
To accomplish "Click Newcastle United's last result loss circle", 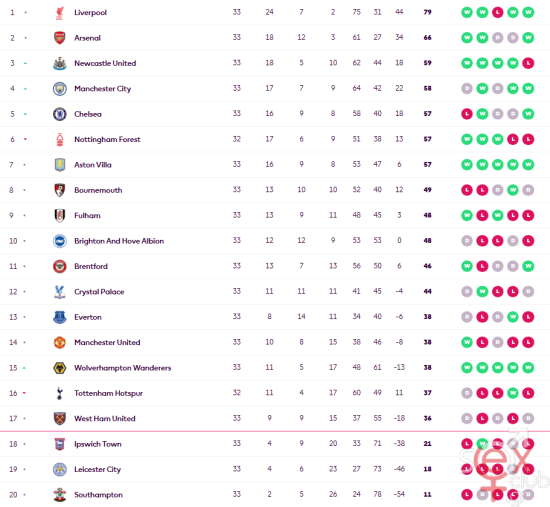I will coord(528,63).
